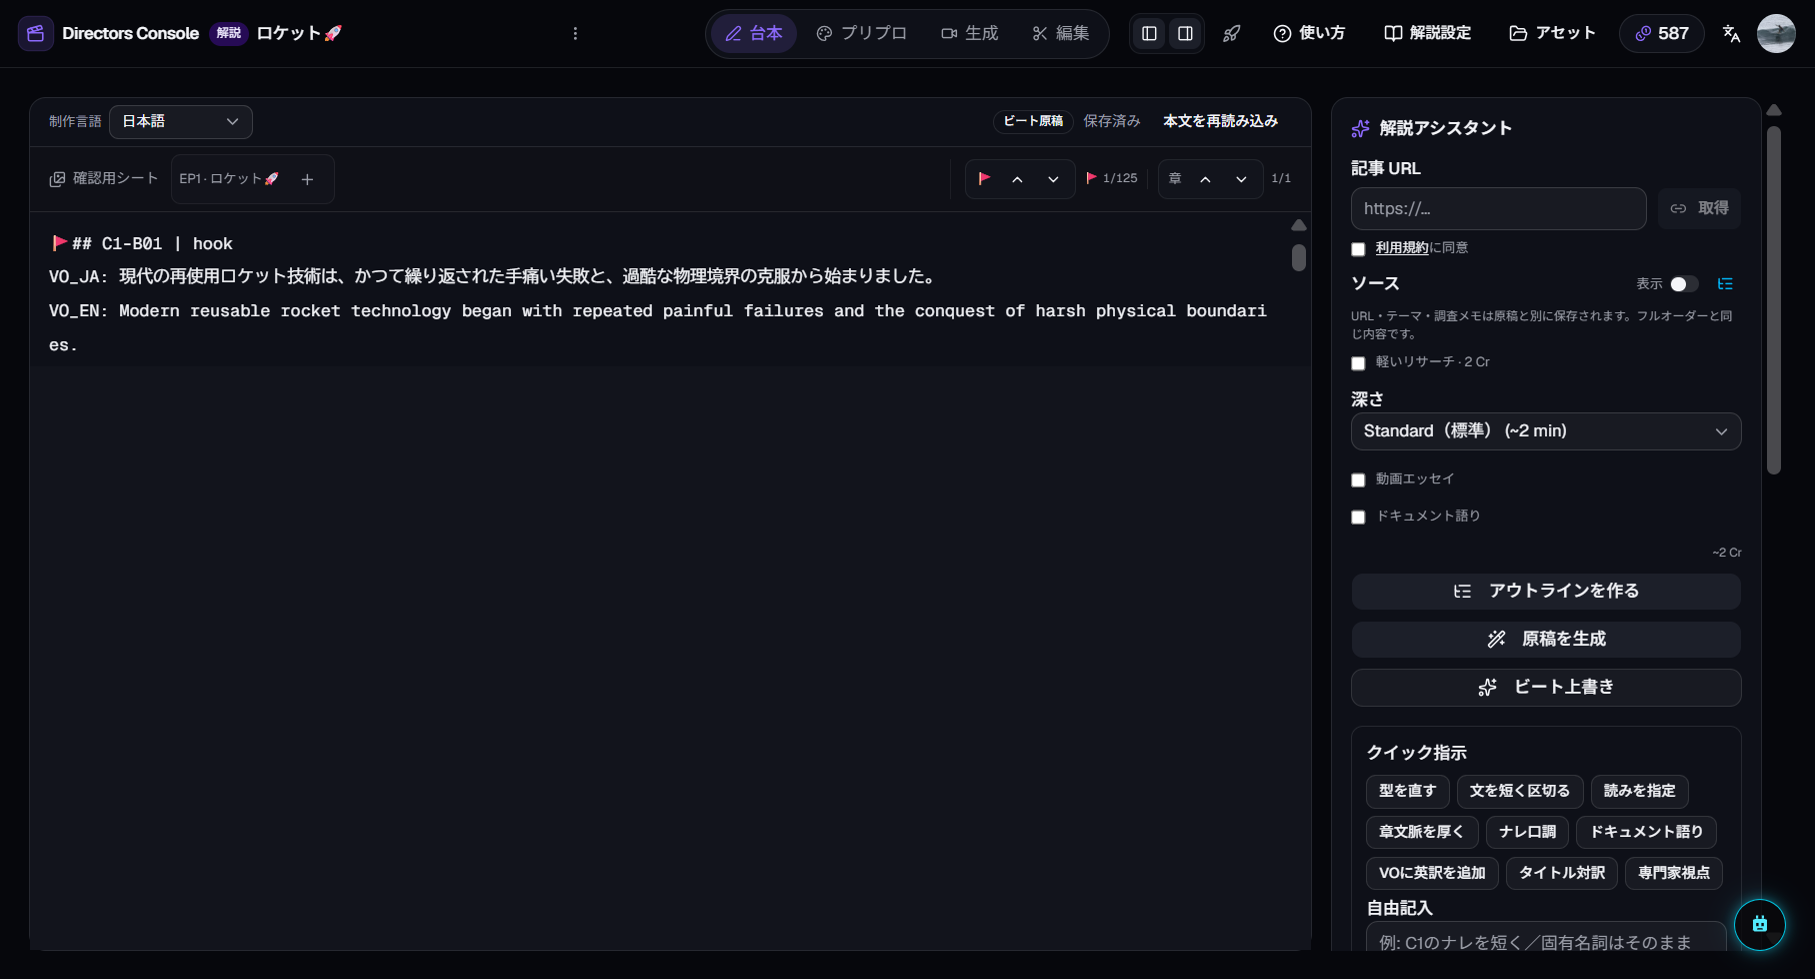This screenshot has width=1815, height=979.
Task: Open the language translate icon
Action: (x=1732, y=33)
